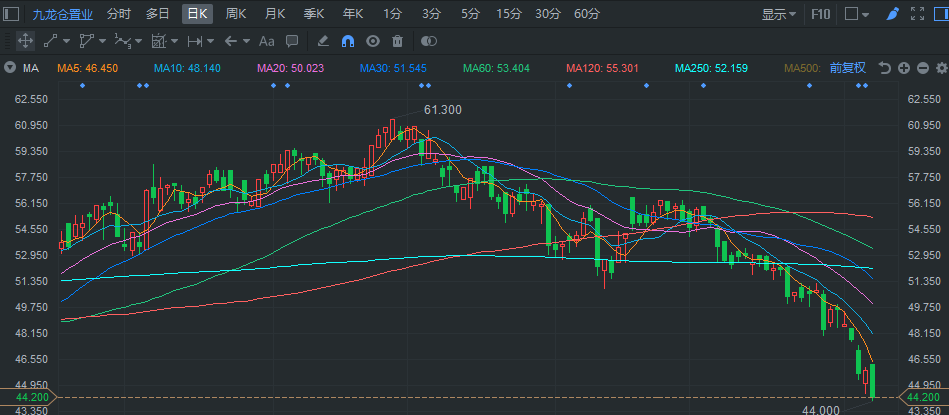Image resolution: width=949 pixels, height=415 pixels.
Task: Zoom in chart with plus icon
Action: (903, 68)
